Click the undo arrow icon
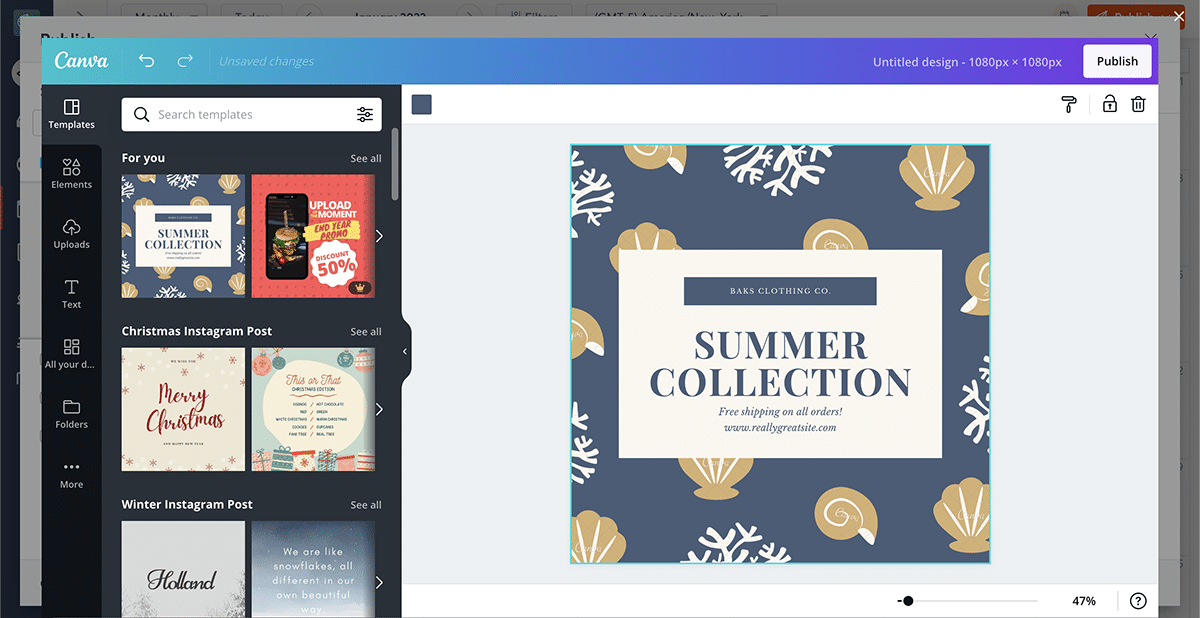Image resolution: width=1200 pixels, height=618 pixels. pos(147,61)
